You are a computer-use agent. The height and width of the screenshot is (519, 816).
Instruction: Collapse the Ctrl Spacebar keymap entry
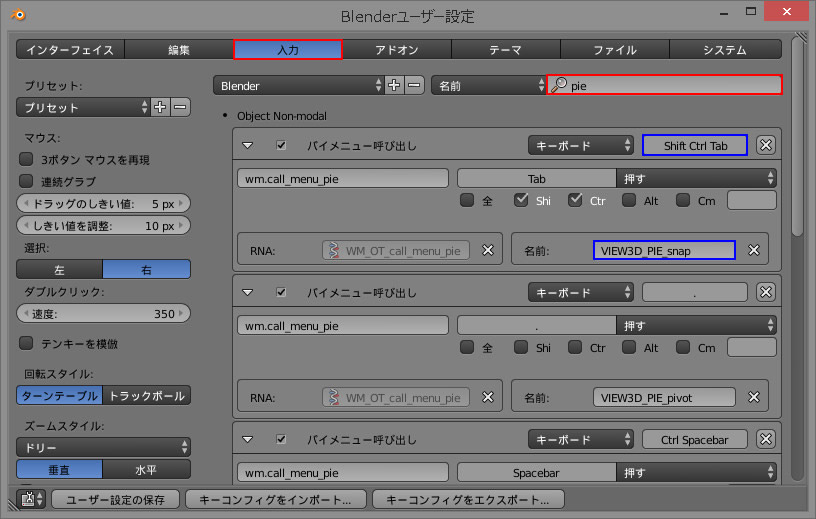[x=248, y=439]
